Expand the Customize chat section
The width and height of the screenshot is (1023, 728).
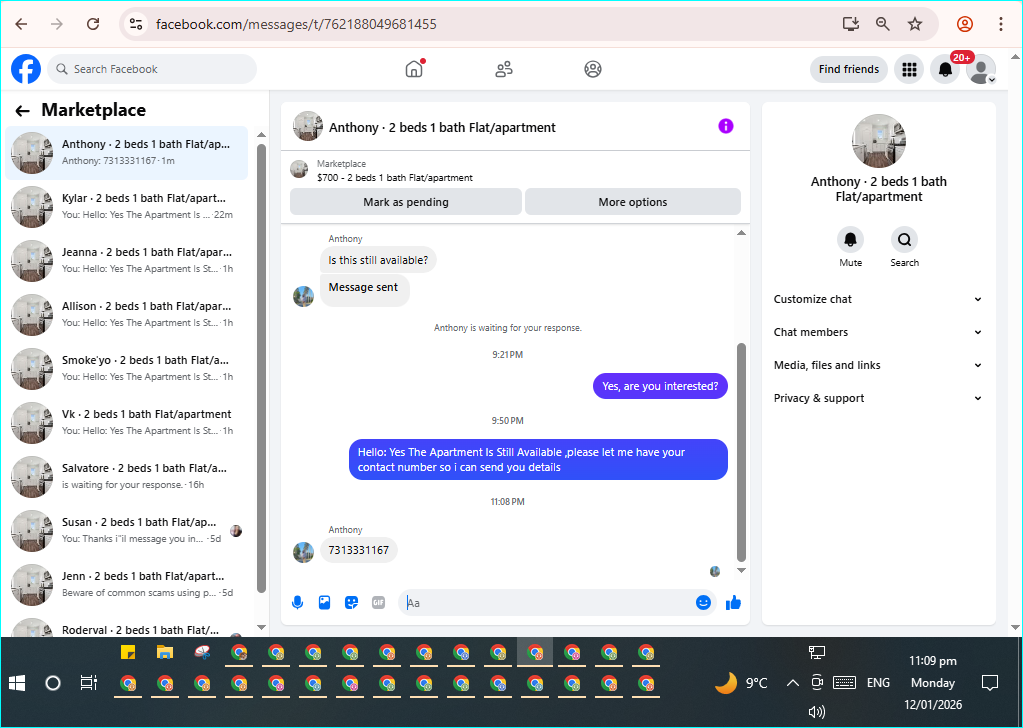coord(878,299)
